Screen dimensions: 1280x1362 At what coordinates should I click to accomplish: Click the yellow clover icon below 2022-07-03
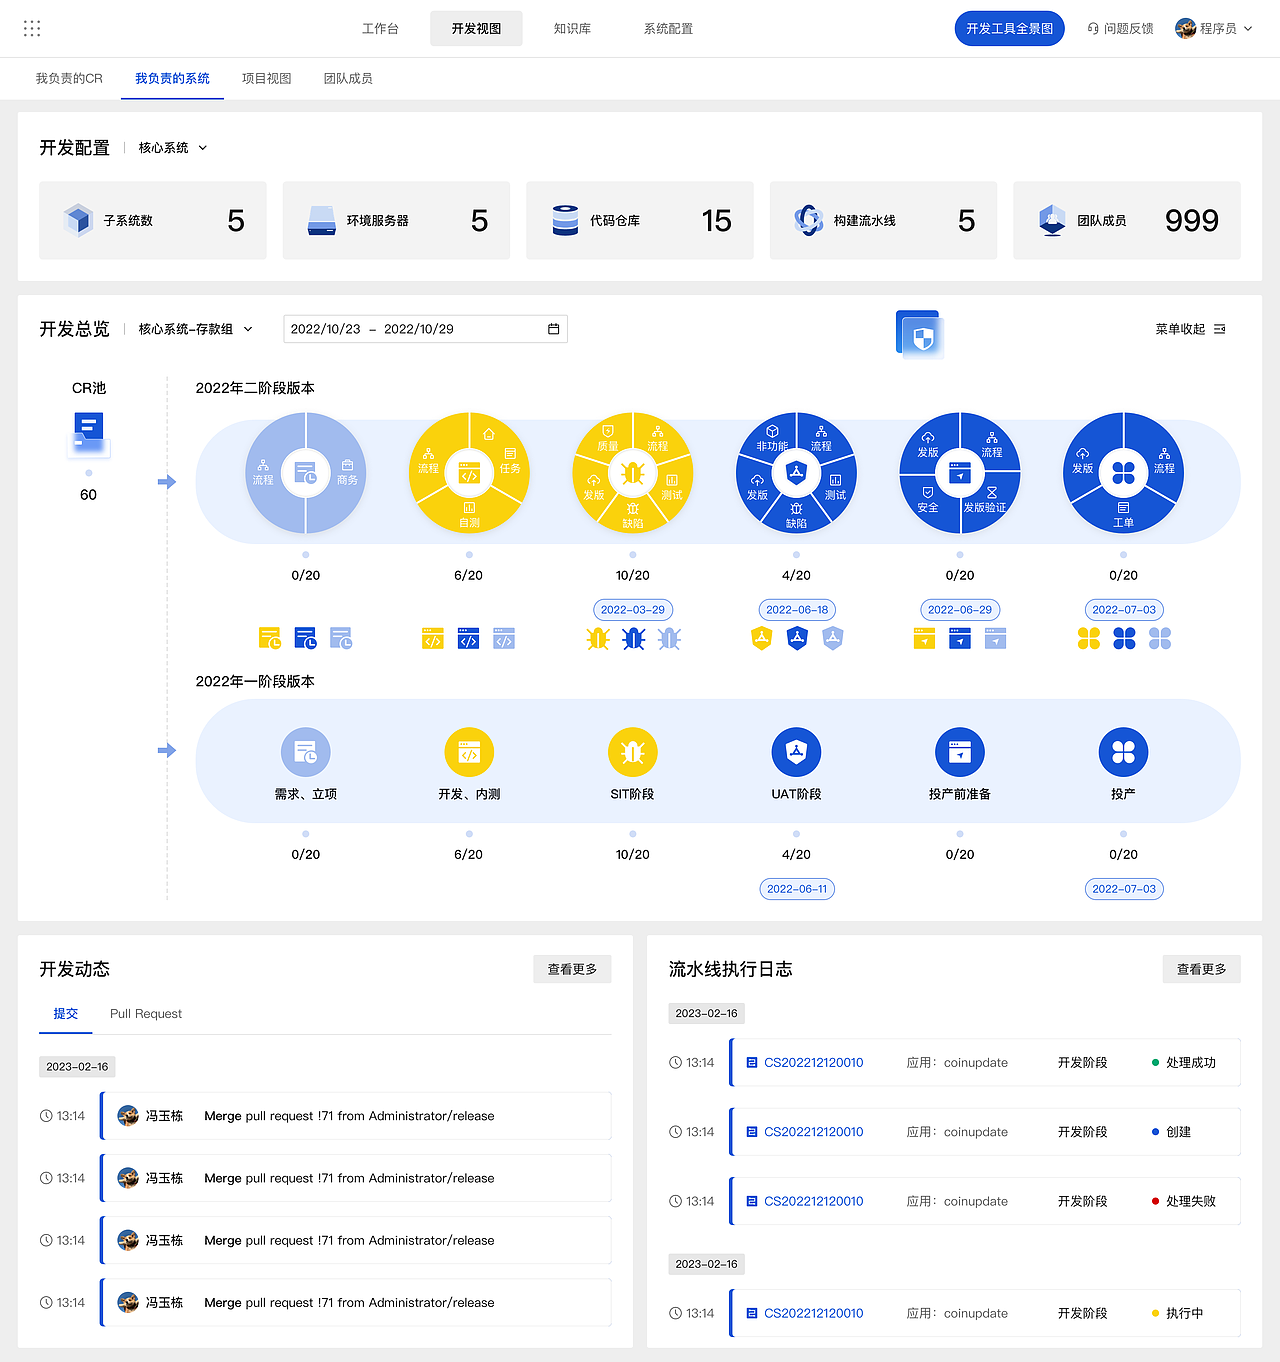click(x=1088, y=638)
